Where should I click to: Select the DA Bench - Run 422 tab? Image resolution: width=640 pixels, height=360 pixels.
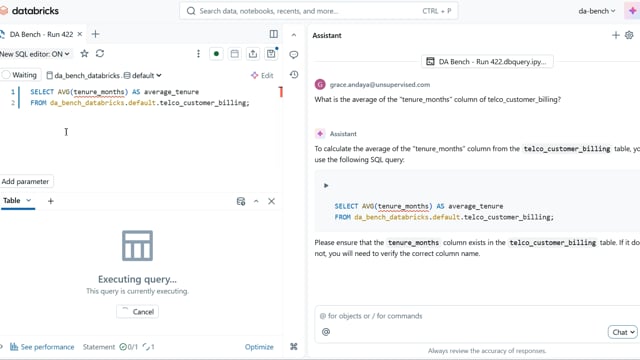41,34
